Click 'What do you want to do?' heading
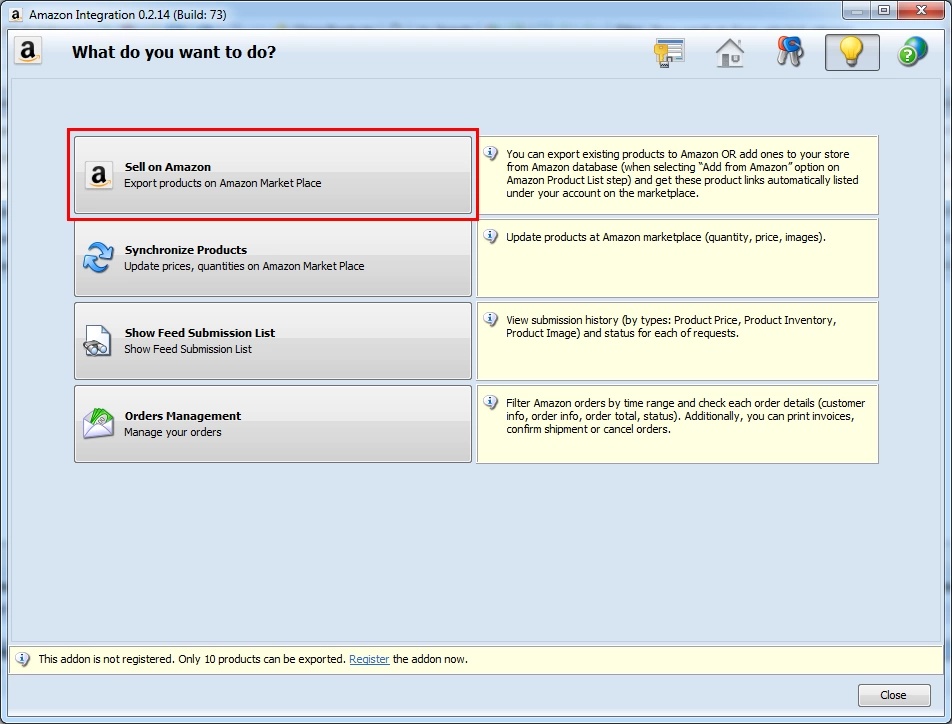The image size is (952, 724). pyautogui.click(x=174, y=52)
